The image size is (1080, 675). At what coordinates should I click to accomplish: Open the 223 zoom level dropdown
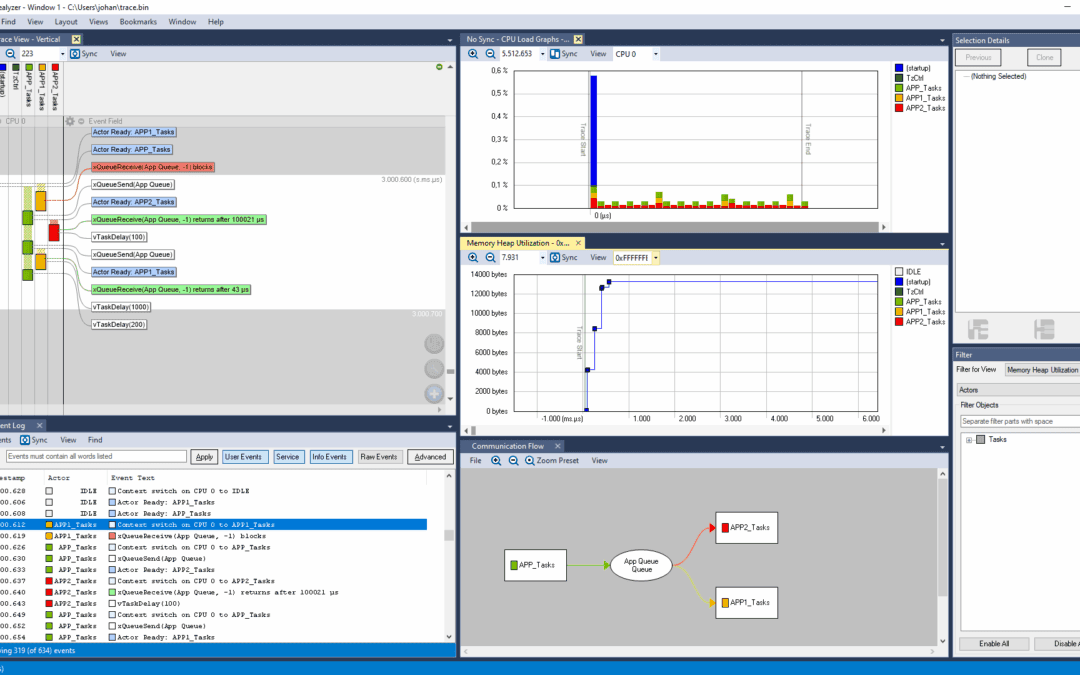click(62, 54)
